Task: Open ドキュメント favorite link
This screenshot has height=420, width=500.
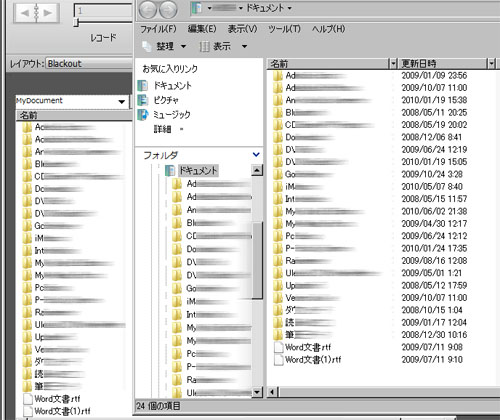Action: click(x=172, y=86)
